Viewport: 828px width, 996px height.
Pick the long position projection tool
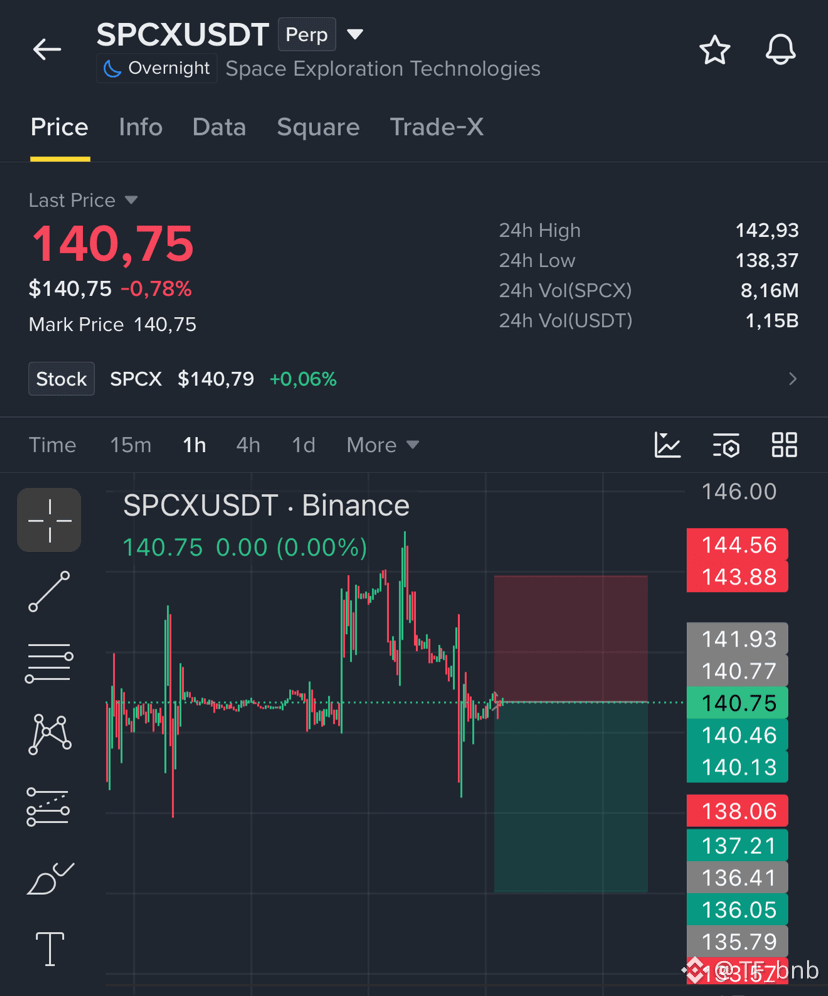[48, 807]
